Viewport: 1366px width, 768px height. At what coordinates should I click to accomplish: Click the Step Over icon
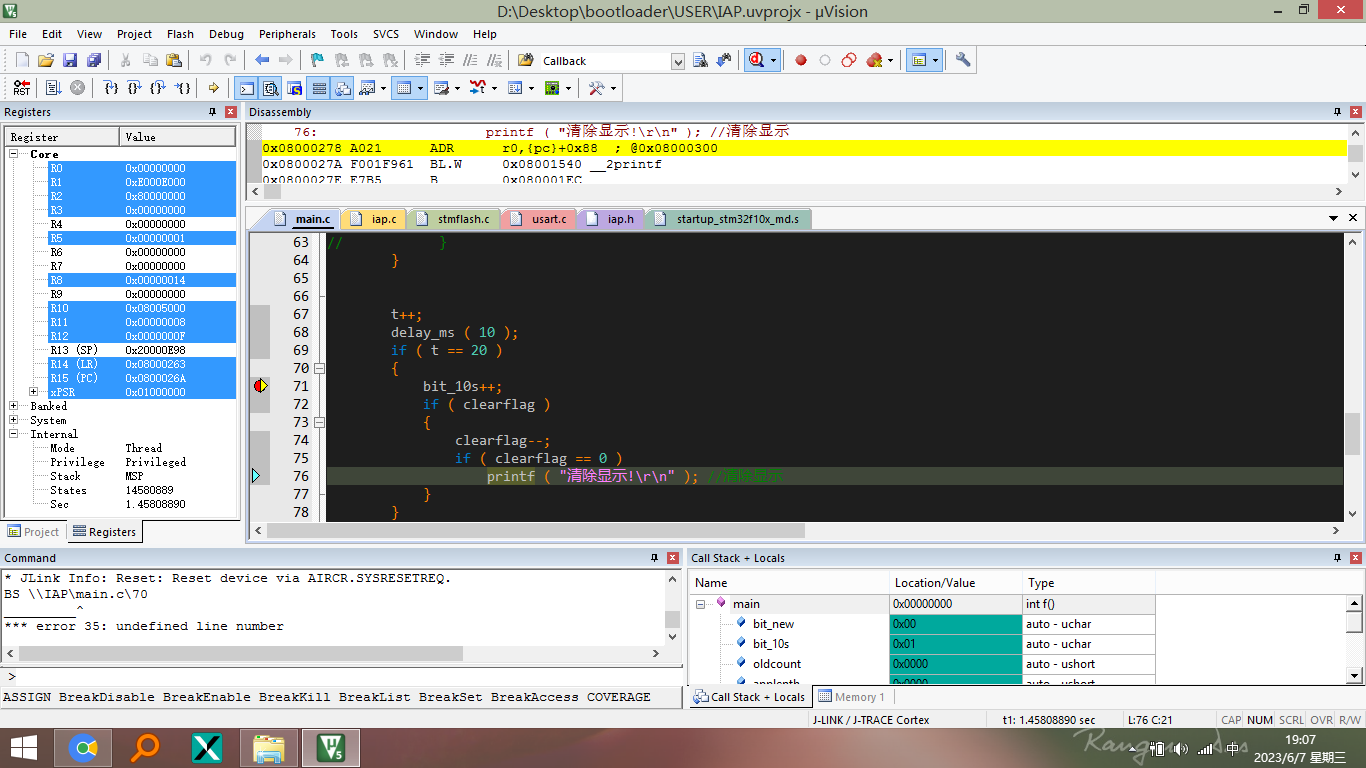135,88
